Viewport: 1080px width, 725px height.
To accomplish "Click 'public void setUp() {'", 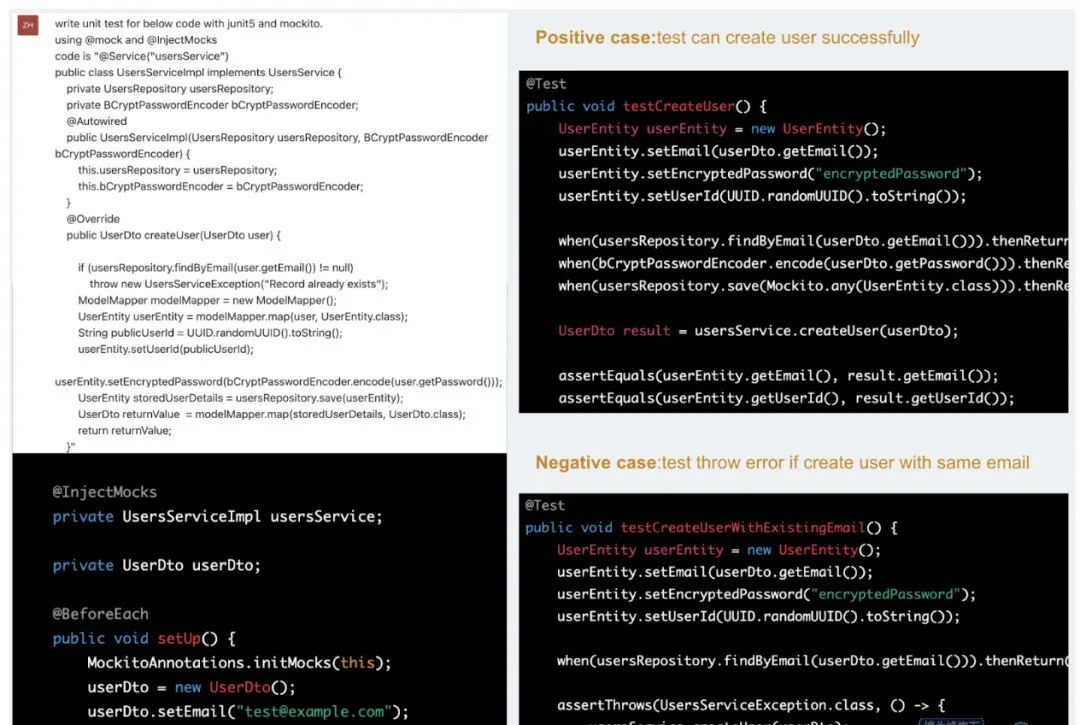I will click(x=144, y=639).
